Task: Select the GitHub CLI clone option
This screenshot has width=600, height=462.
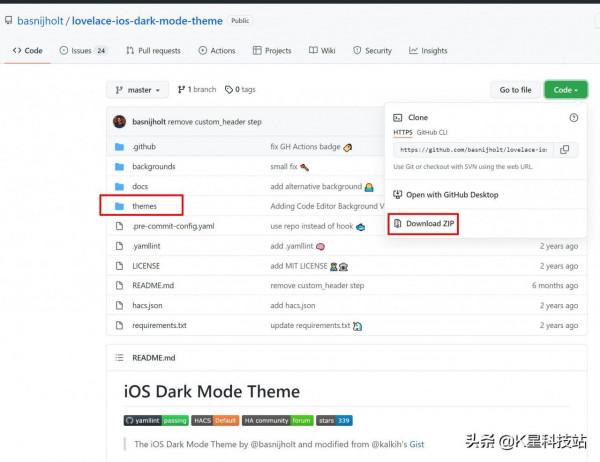Action: click(431, 132)
